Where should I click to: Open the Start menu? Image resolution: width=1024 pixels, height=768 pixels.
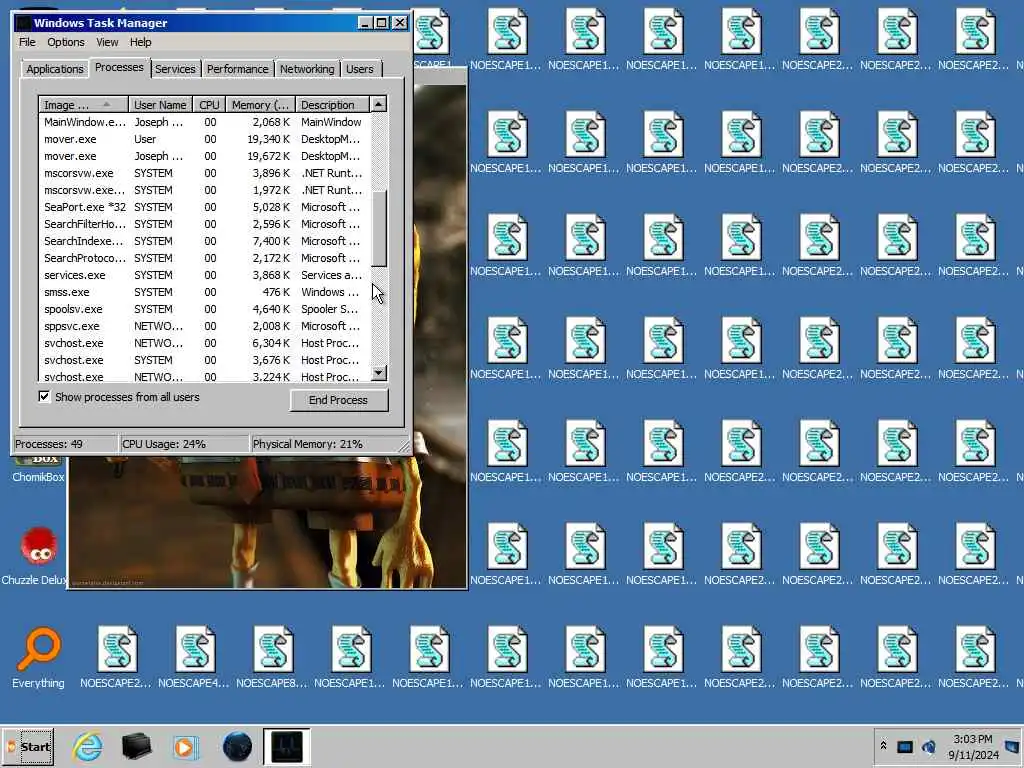[28, 746]
